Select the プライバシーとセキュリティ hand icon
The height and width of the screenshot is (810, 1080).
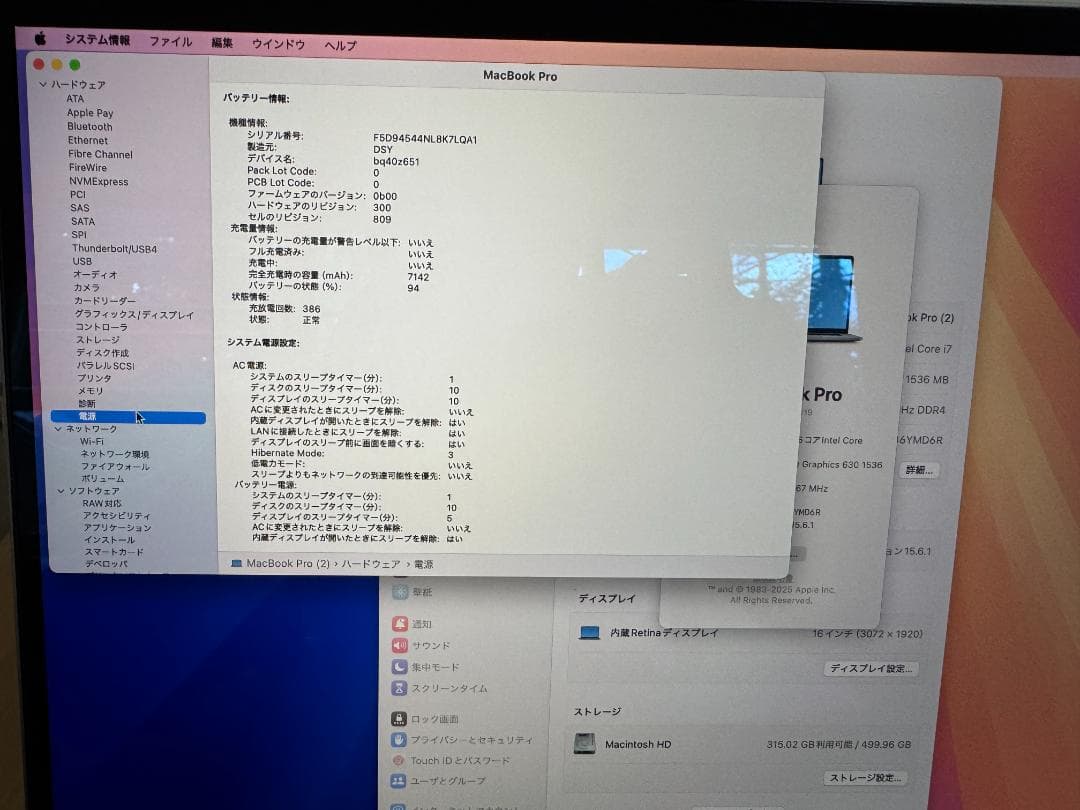click(x=398, y=739)
